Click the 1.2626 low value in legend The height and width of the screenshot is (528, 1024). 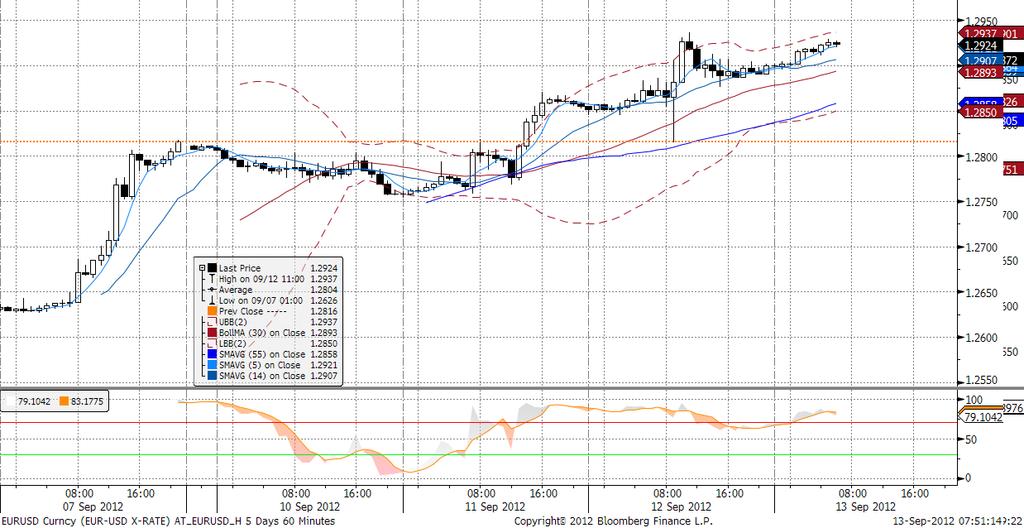click(x=324, y=301)
